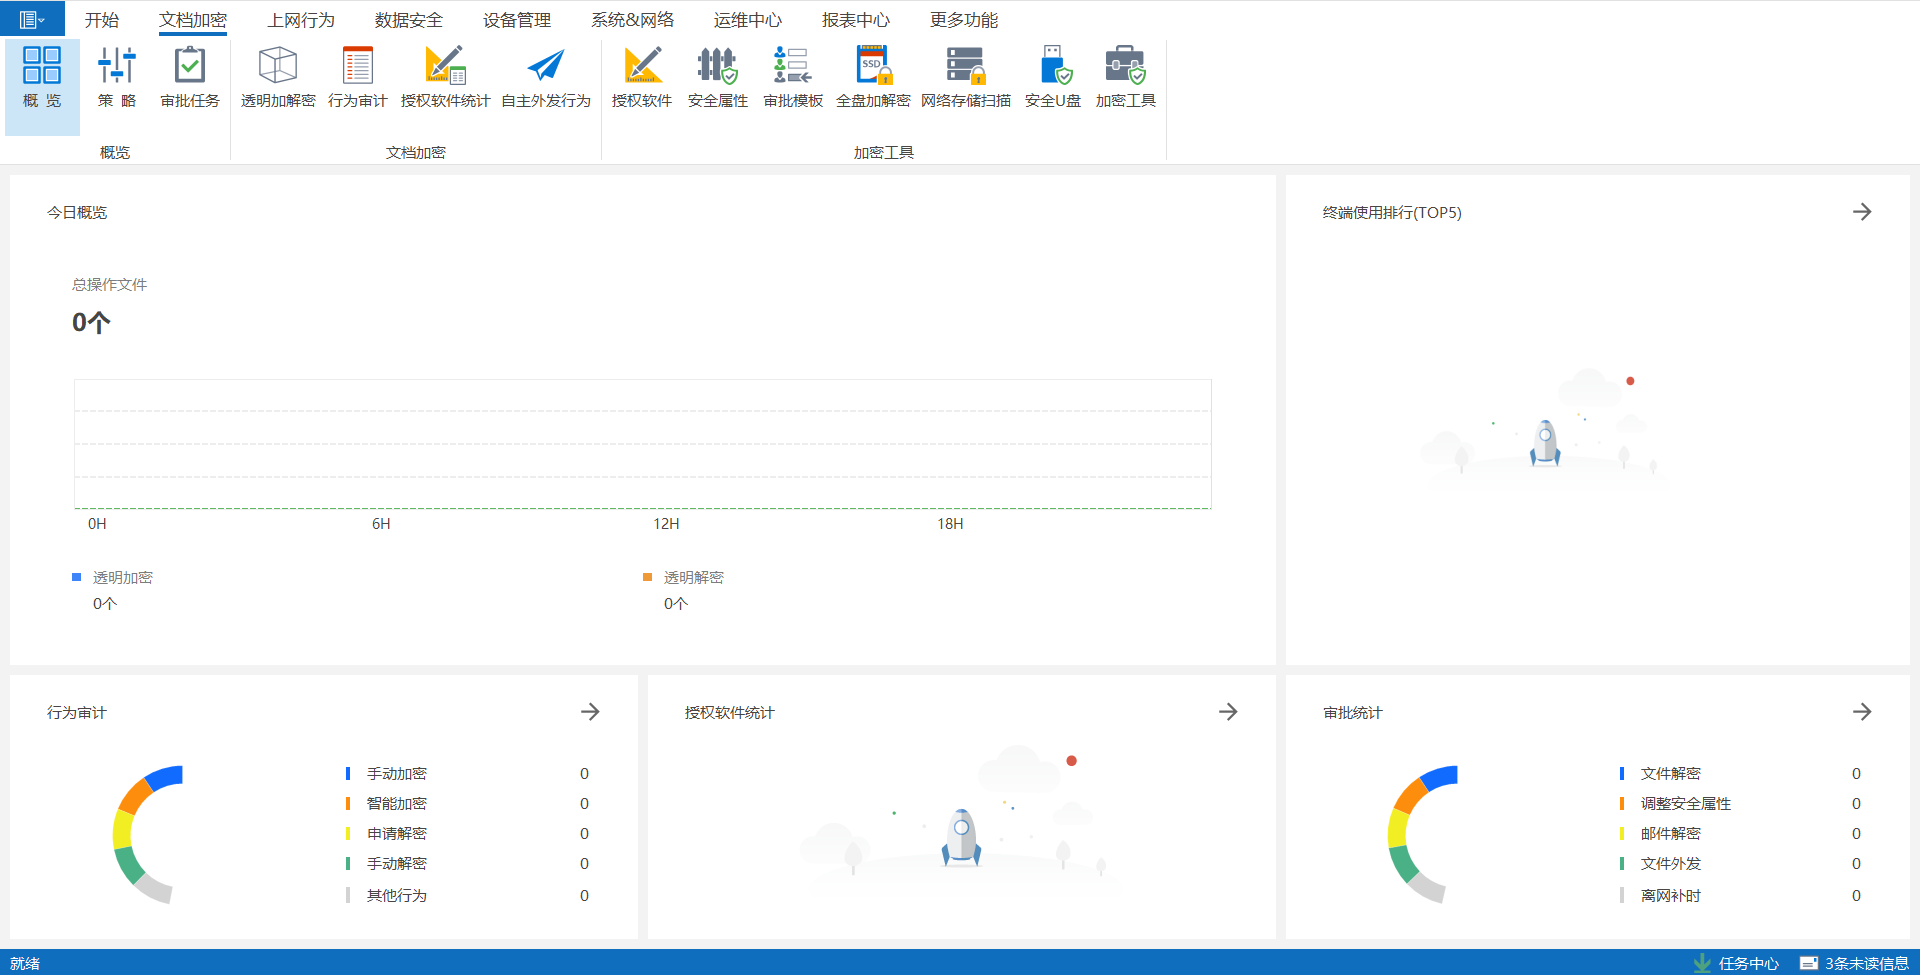Open the 概览 overview icon

[42, 66]
